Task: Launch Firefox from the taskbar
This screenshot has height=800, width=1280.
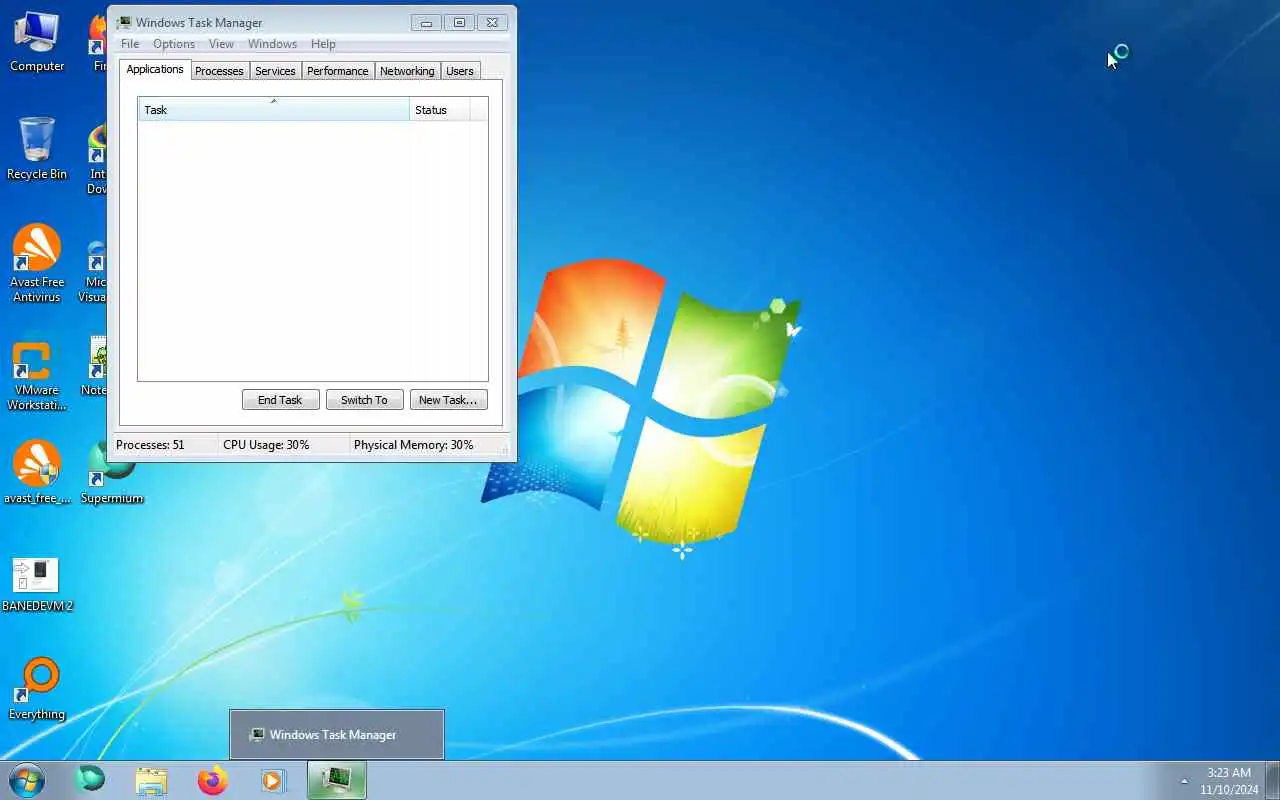Action: (212, 780)
